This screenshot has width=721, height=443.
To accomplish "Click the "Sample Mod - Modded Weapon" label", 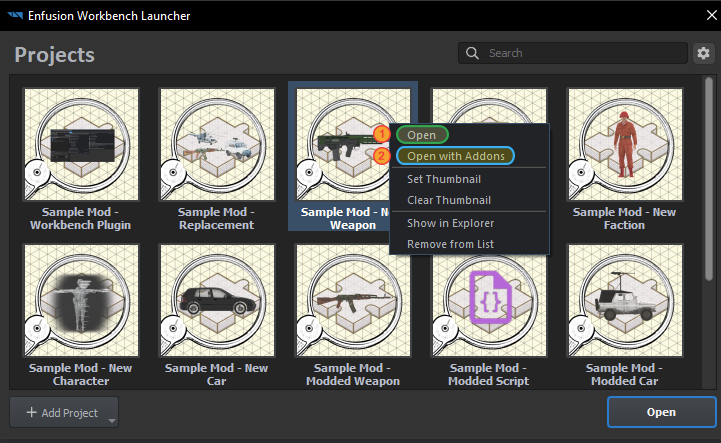I will pos(353,374).
